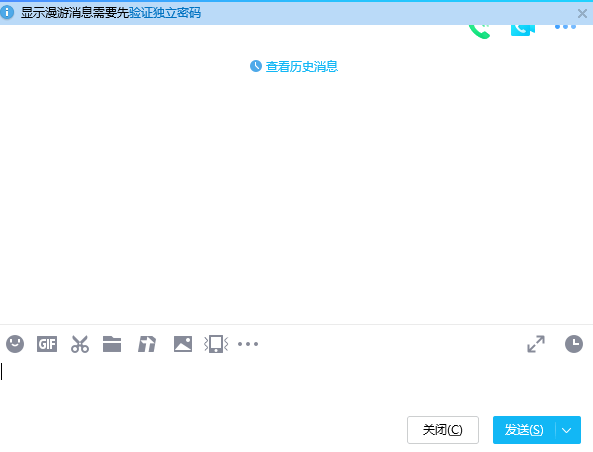This screenshot has height=452, width=593.
Task: Open the emoji picker smiley icon
Action: tap(15, 344)
